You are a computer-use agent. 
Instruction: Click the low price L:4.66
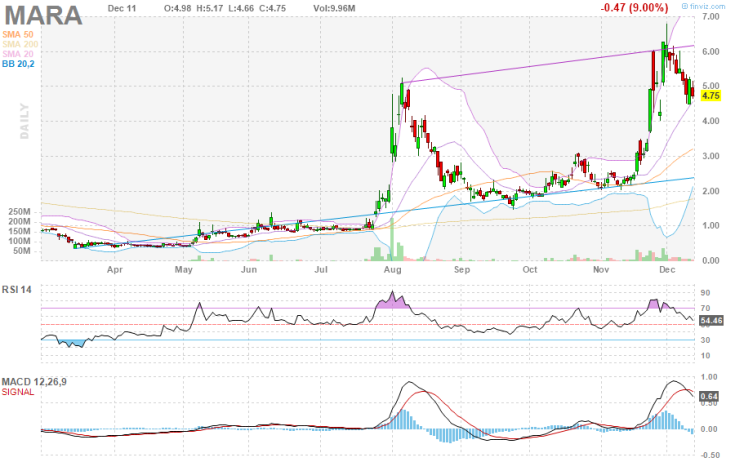tap(241, 8)
